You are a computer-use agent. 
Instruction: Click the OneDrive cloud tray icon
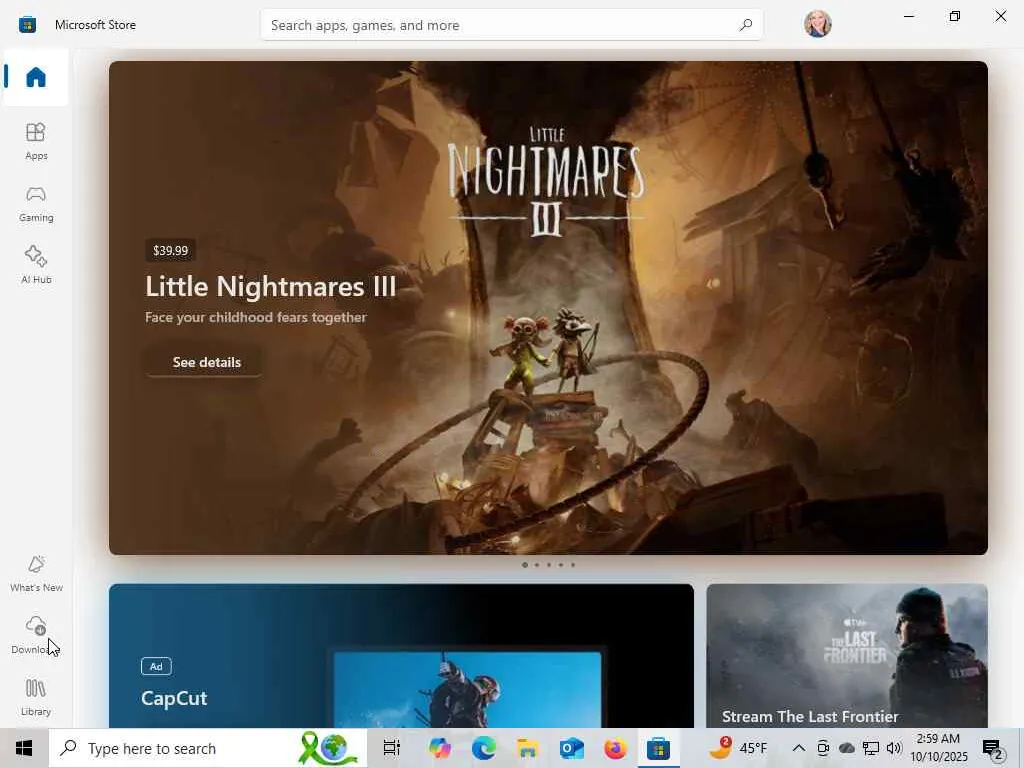847,748
